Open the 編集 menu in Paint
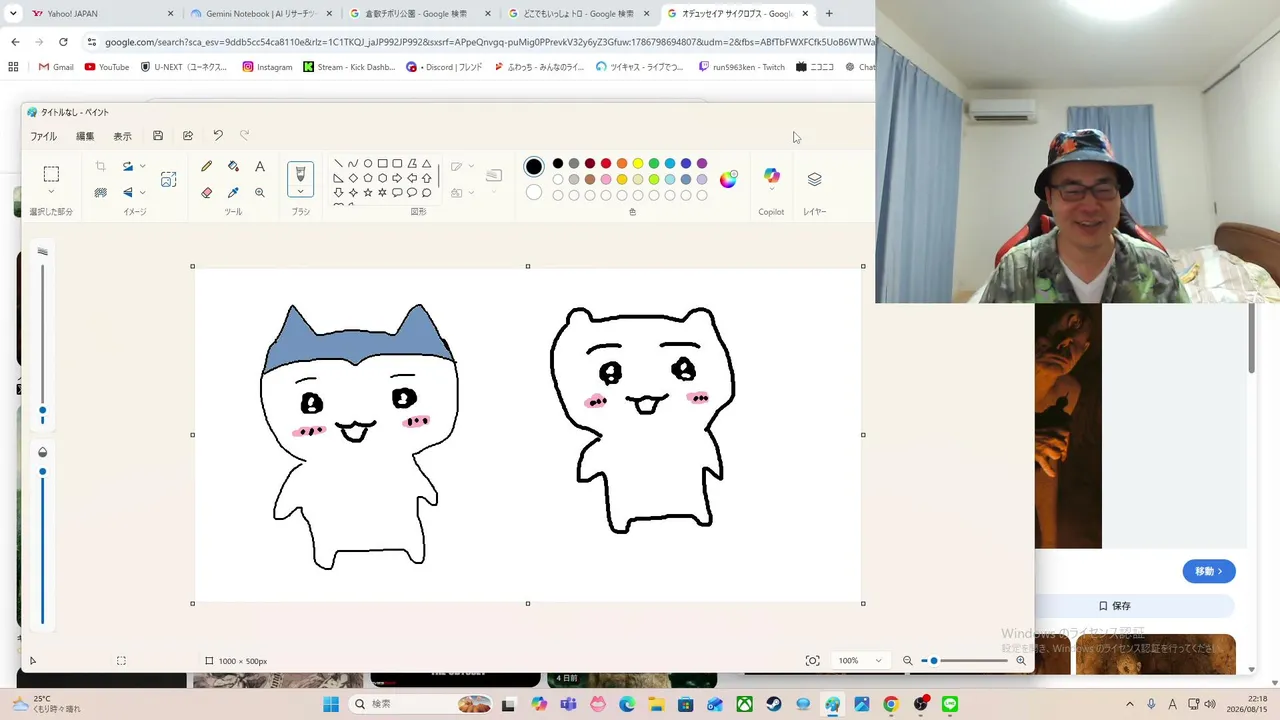 click(x=85, y=136)
